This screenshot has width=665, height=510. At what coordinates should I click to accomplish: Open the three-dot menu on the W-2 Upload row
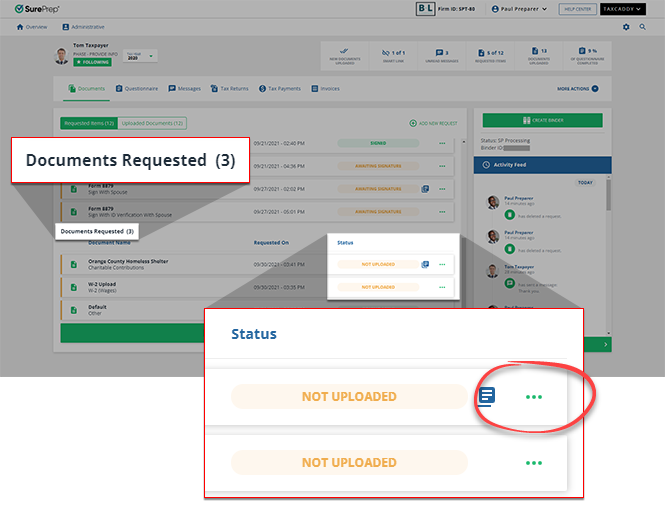(x=441, y=287)
